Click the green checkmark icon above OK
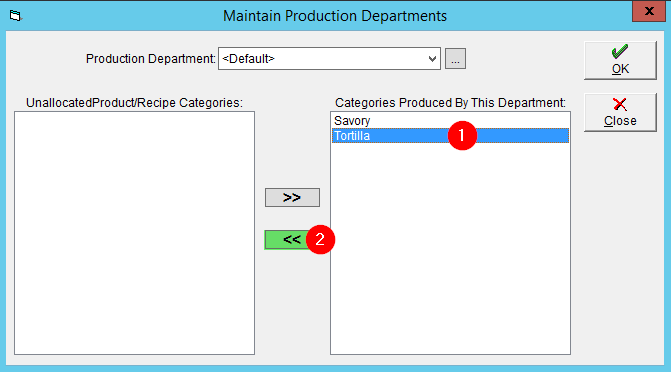Screen dimensions: 671x372 pos(620,51)
